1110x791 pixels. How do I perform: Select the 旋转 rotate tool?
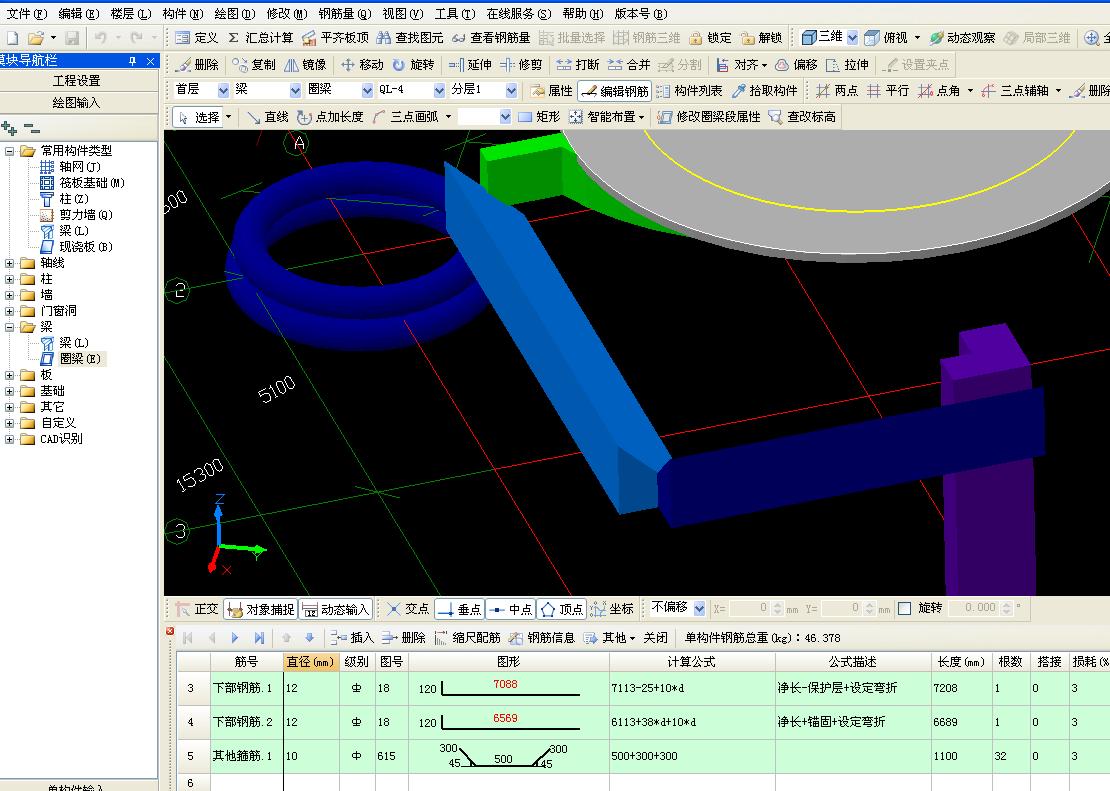[x=413, y=64]
